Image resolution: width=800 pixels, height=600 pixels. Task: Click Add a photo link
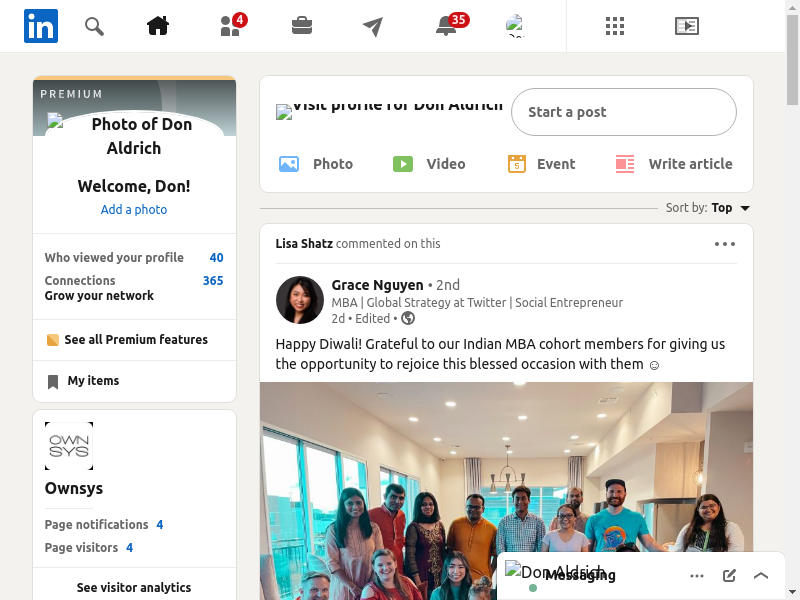click(134, 210)
